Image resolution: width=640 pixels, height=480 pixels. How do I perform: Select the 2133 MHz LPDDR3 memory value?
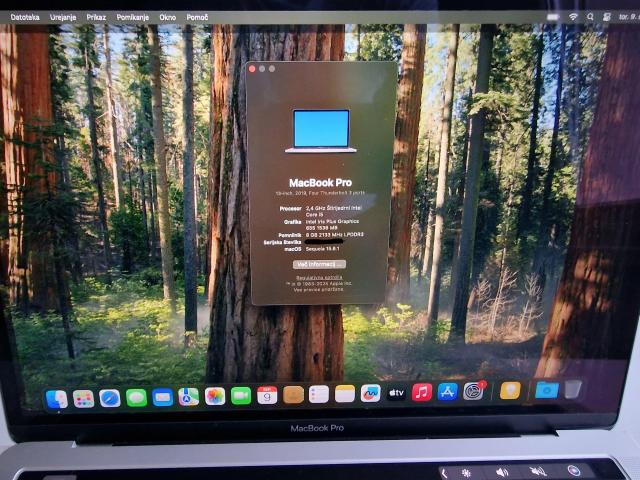334,235
